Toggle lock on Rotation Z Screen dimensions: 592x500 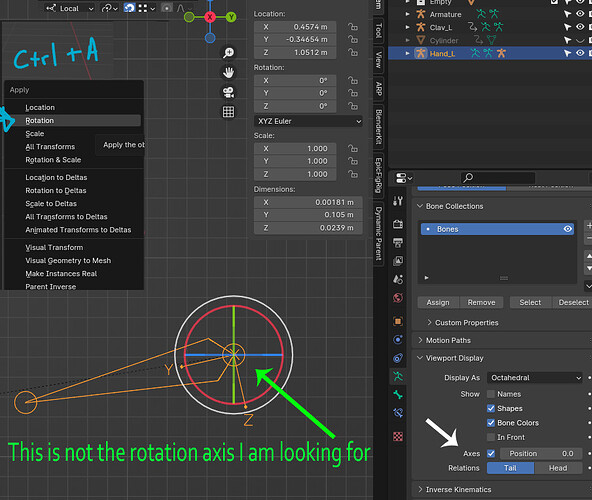tap(353, 106)
